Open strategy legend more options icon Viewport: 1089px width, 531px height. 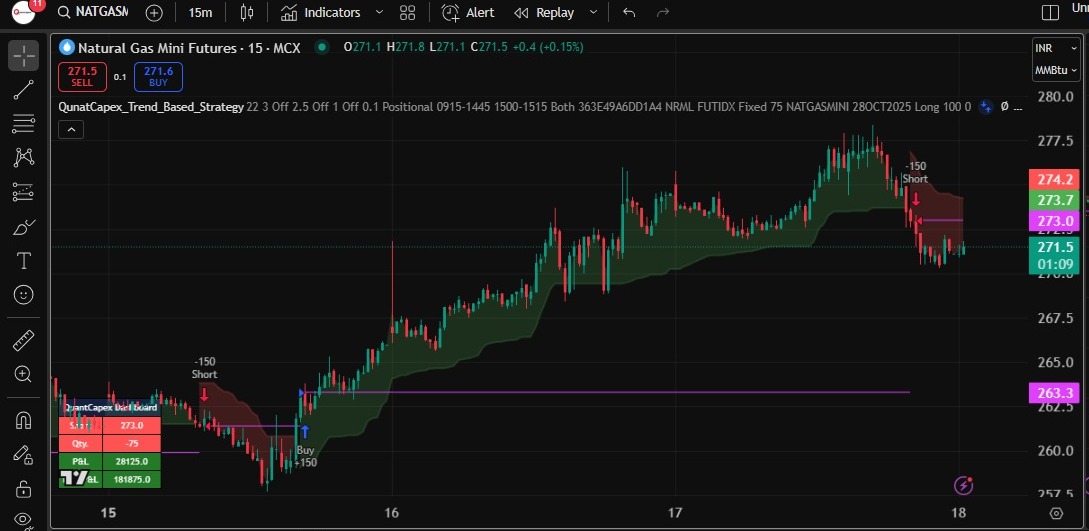(x=1017, y=107)
